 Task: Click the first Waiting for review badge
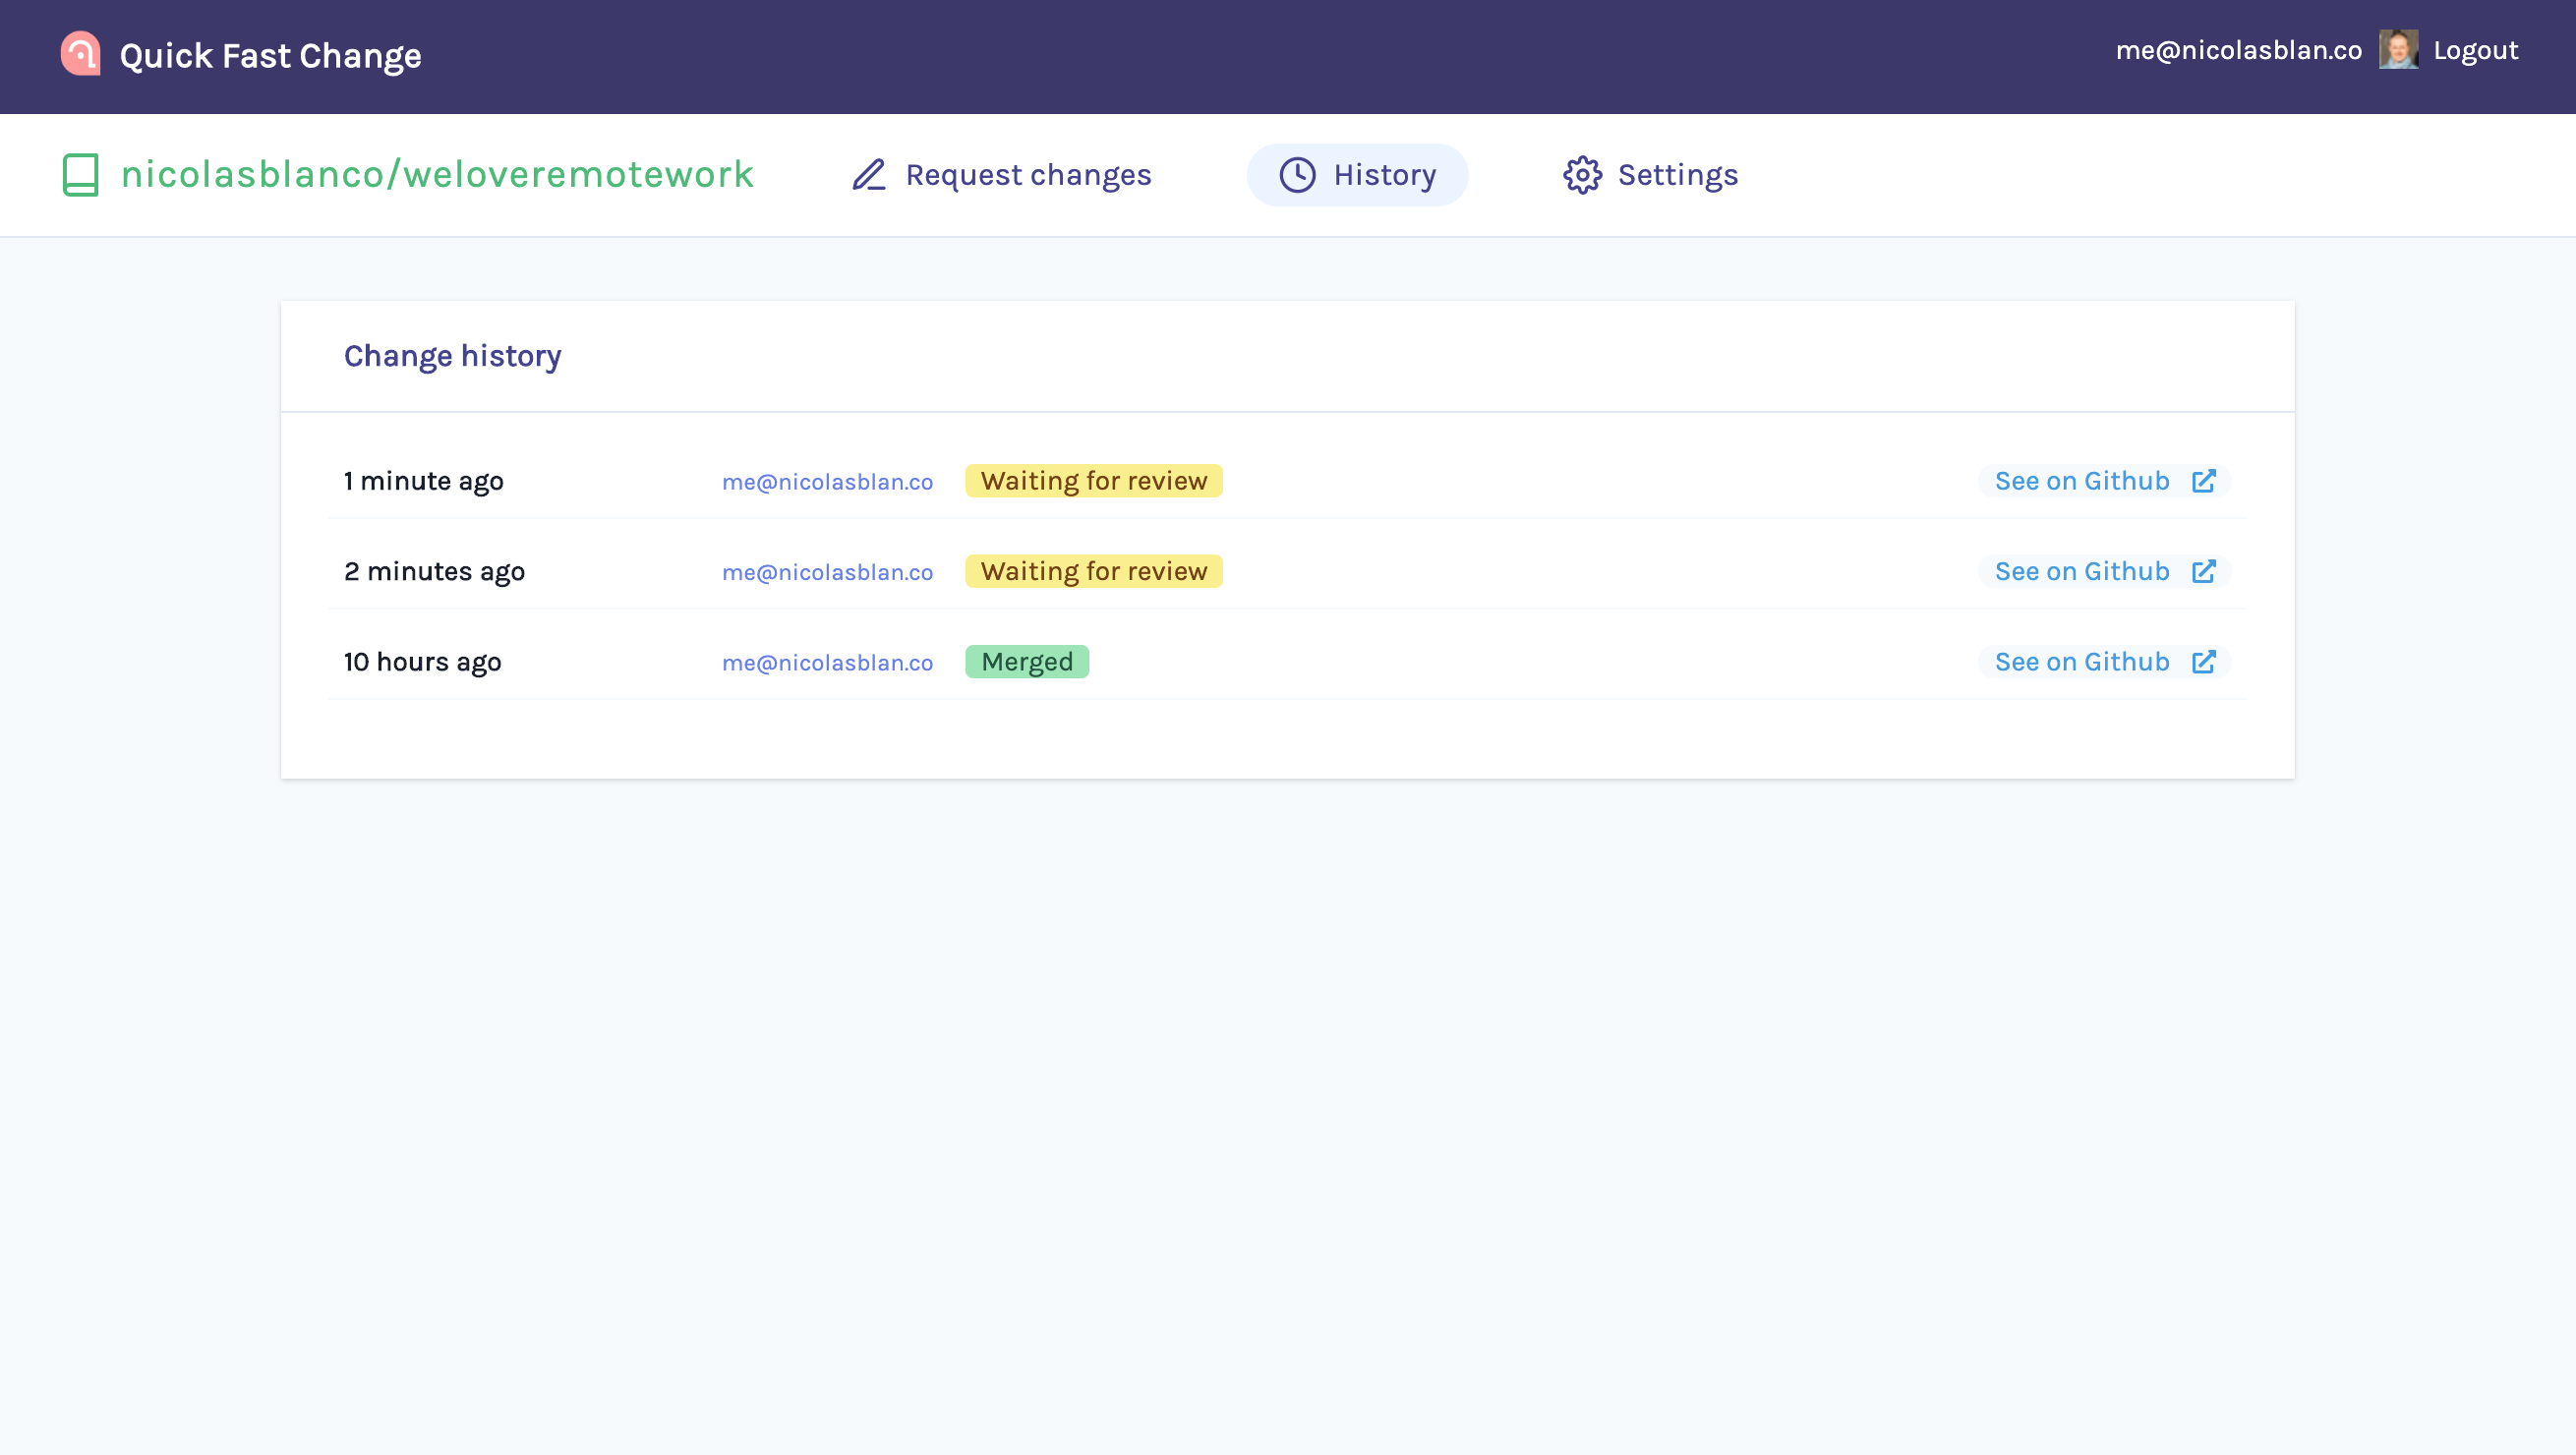pos(1093,481)
